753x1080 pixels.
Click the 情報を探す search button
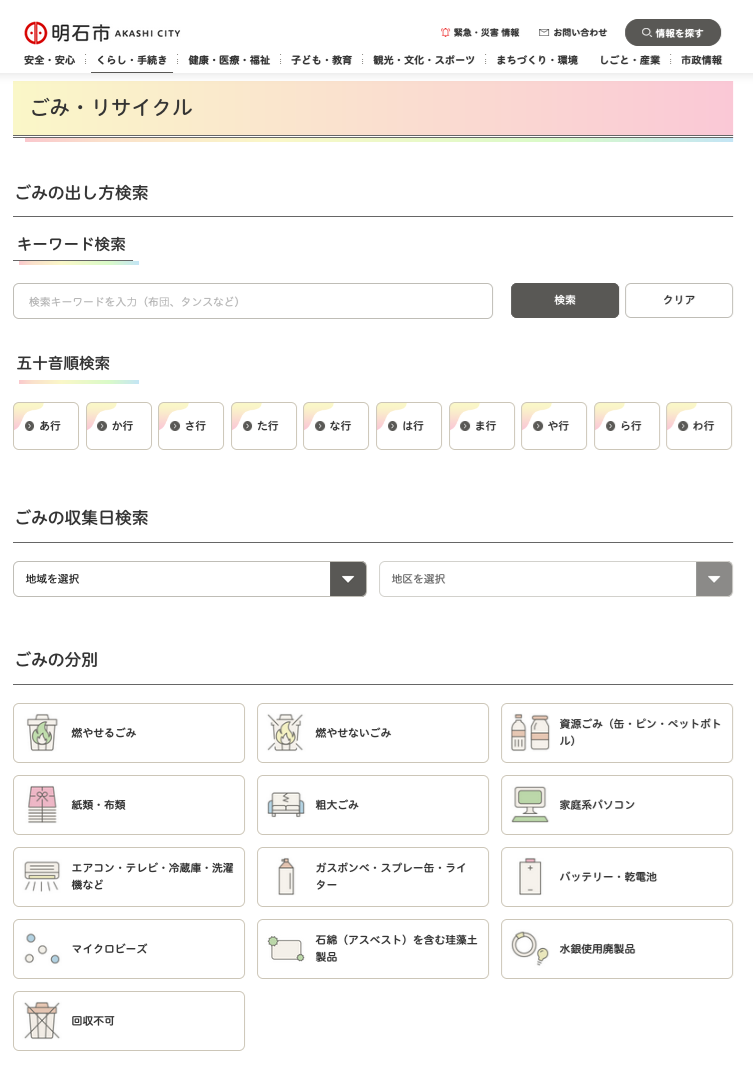pyautogui.click(x=672, y=33)
